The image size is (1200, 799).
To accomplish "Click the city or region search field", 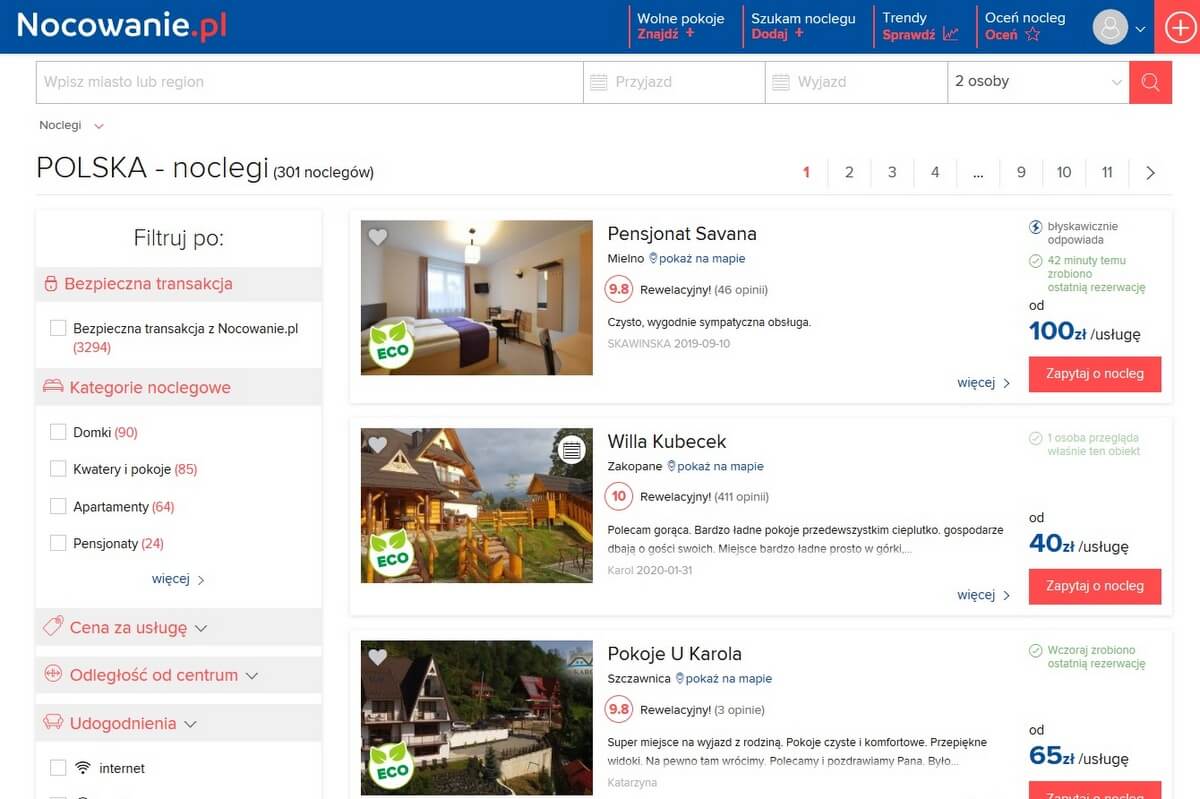I will 309,82.
